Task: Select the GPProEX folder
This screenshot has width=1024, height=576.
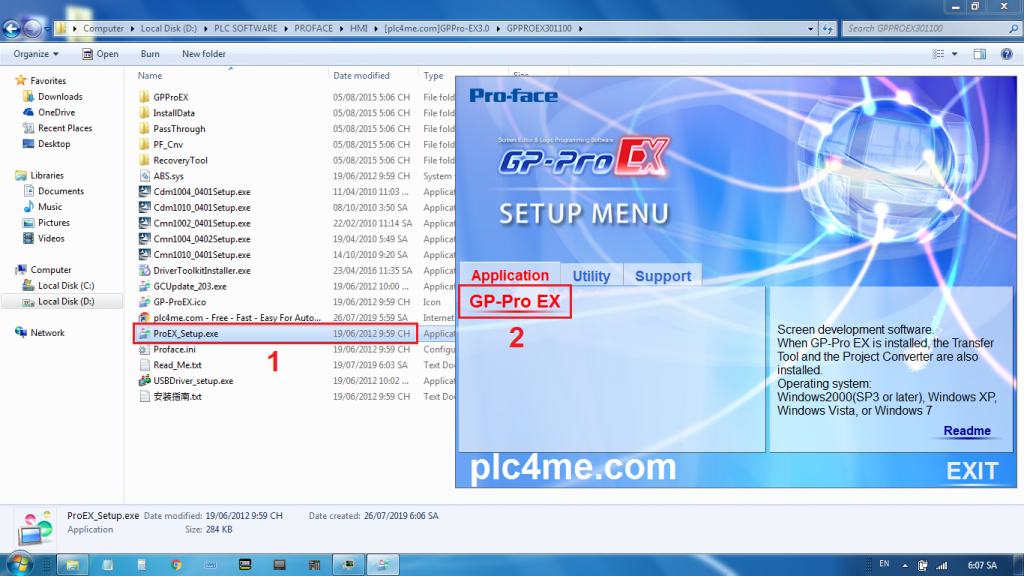Action: pos(170,97)
